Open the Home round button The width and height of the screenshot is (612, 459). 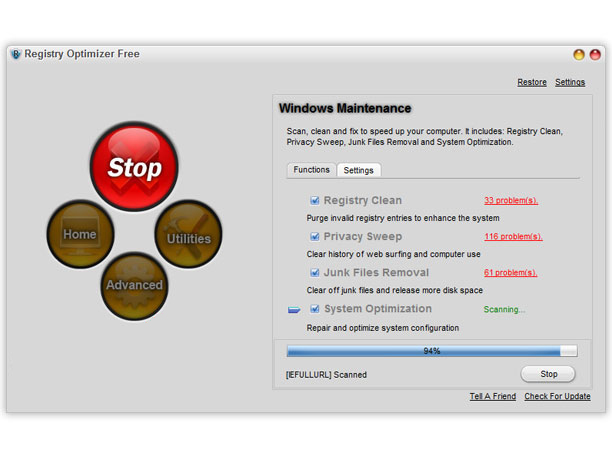click(80, 234)
